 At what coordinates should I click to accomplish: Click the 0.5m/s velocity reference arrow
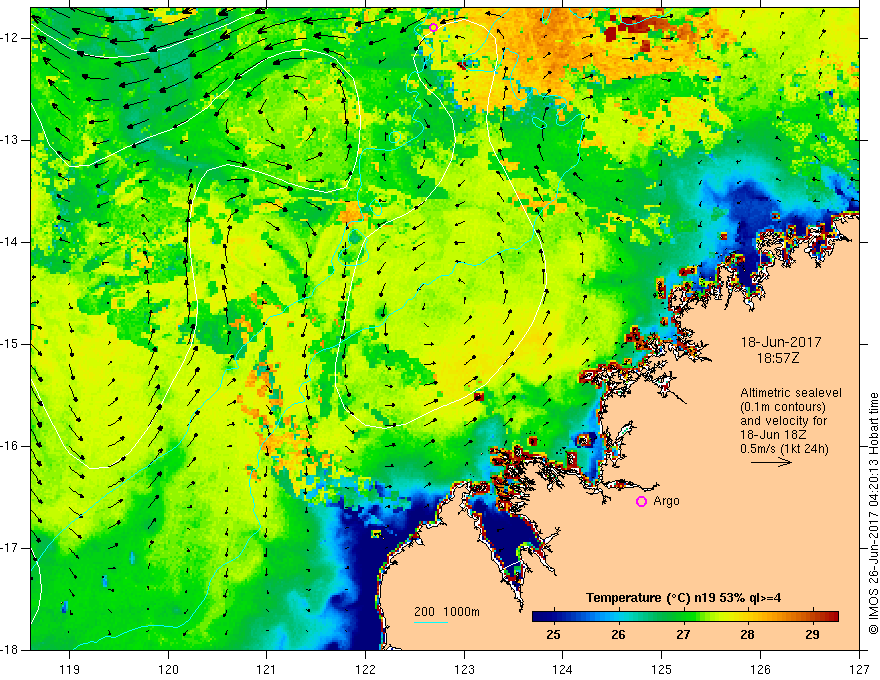click(x=771, y=462)
